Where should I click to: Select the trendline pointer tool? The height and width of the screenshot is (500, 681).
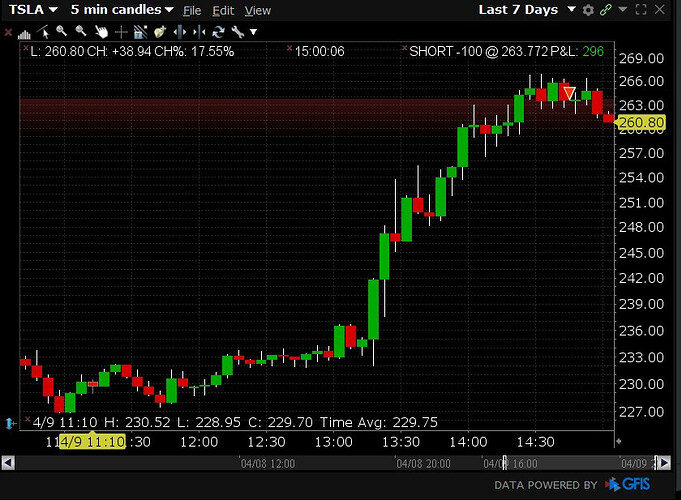(x=43, y=32)
